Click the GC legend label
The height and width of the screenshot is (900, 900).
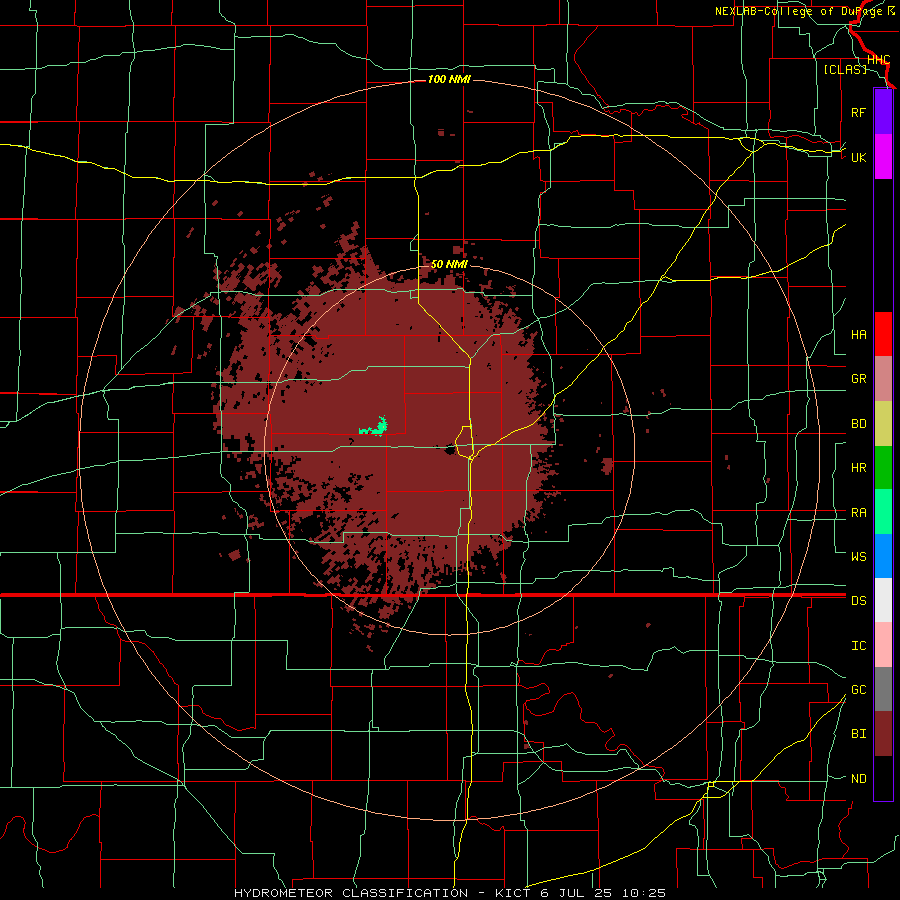tap(858, 689)
